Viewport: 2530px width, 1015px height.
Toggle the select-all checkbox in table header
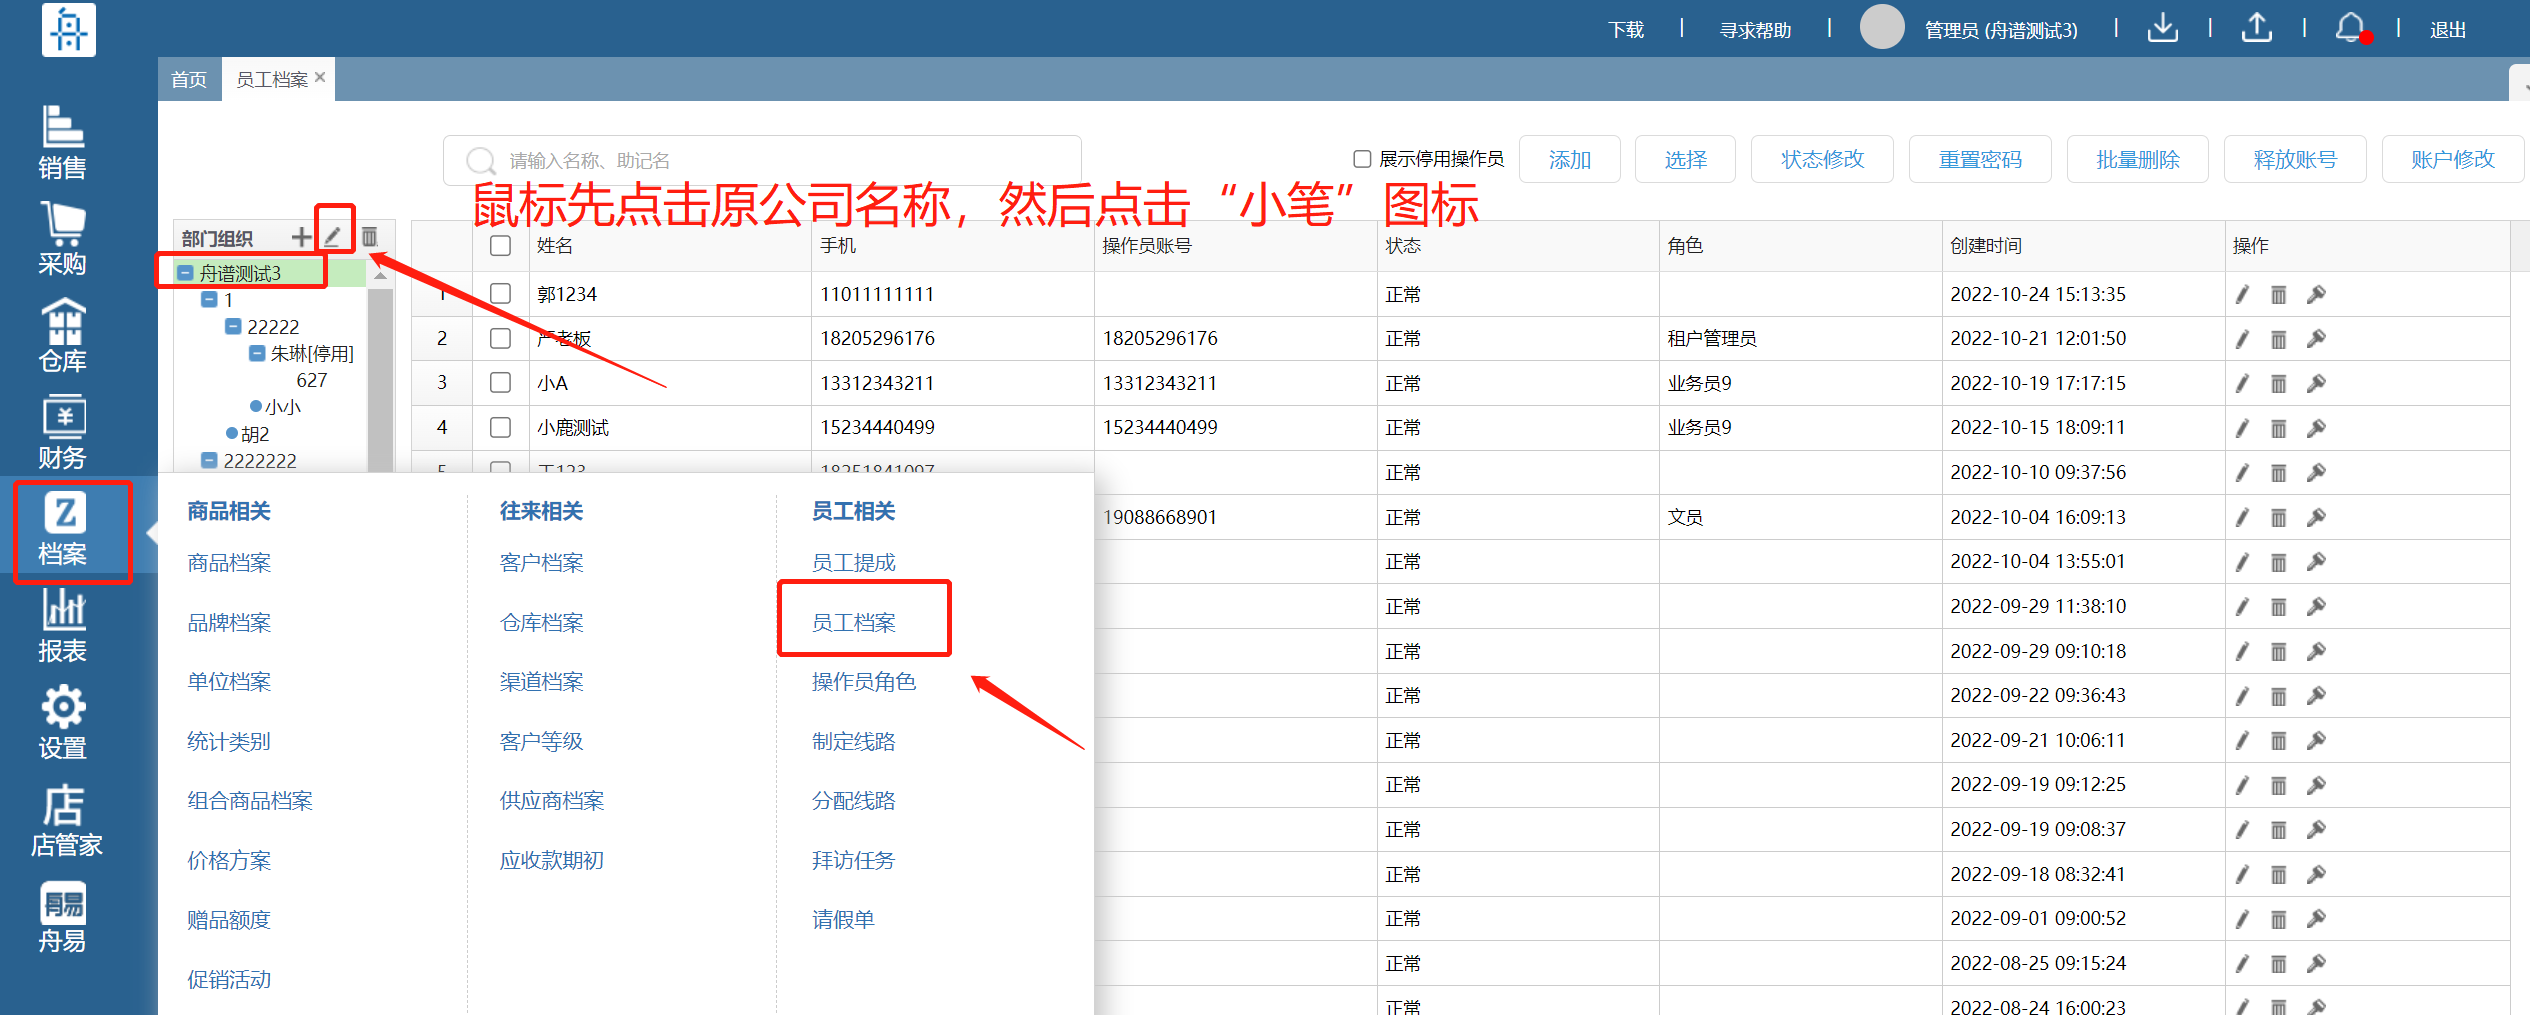501,245
